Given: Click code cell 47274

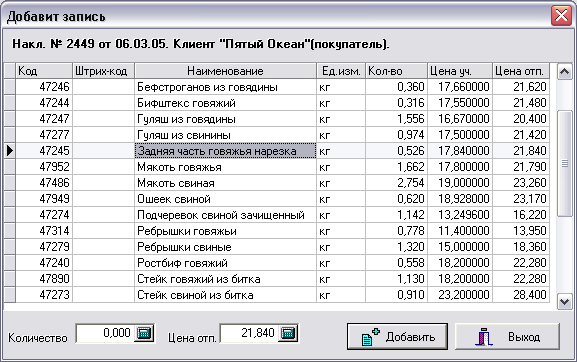Looking at the screenshot, I should point(44,215).
